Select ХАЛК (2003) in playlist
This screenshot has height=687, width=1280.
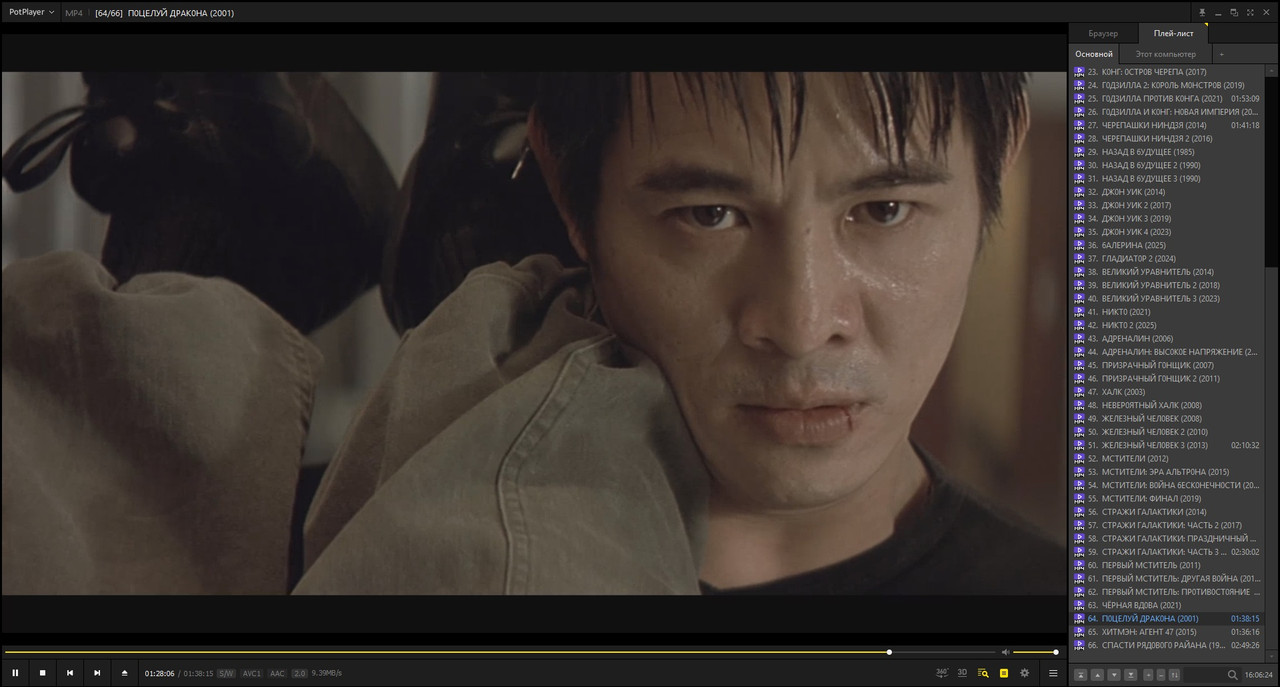(x=1166, y=392)
